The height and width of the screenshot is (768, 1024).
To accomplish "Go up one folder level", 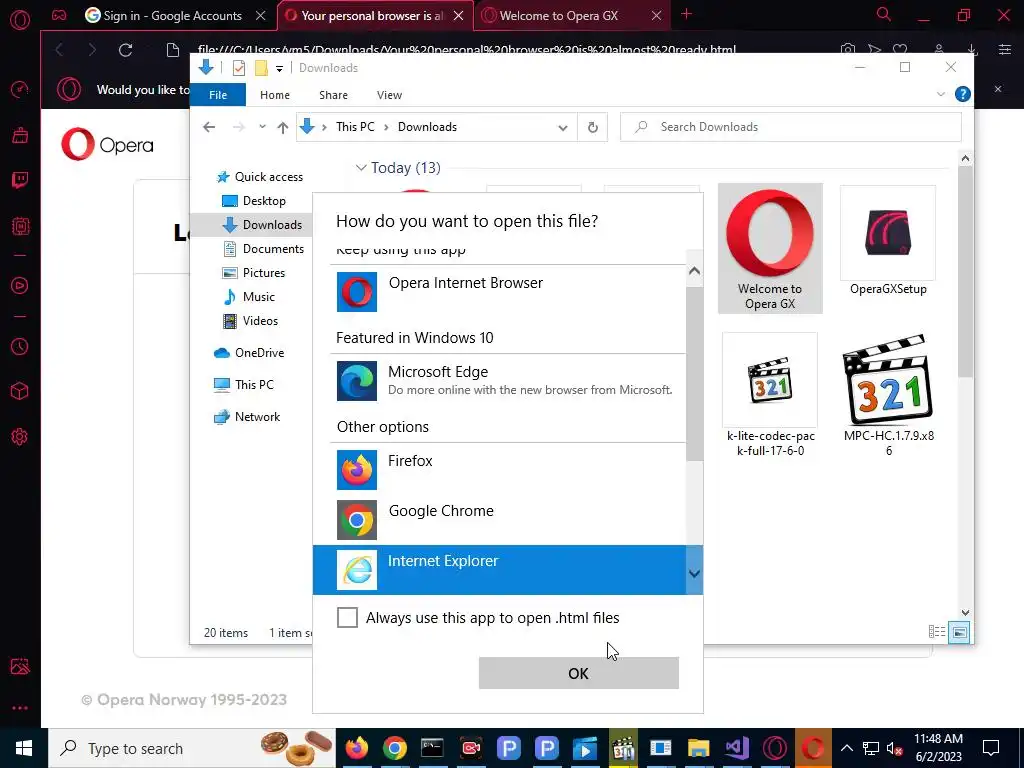I will tap(283, 127).
